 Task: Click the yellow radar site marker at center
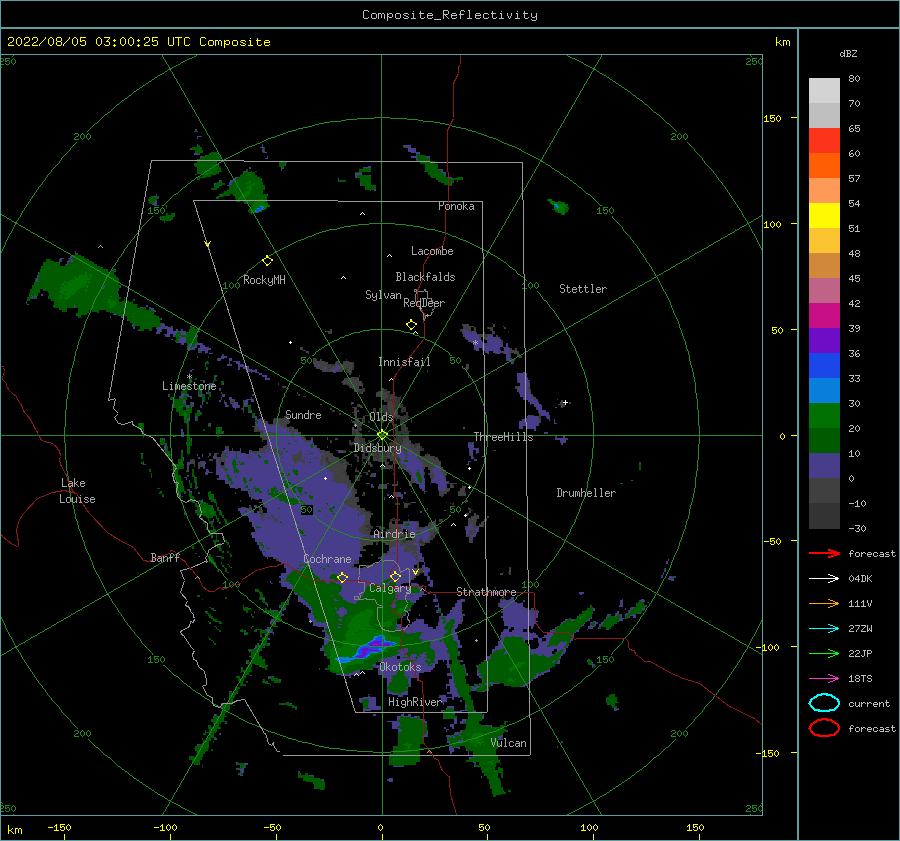pyautogui.click(x=382, y=435)
